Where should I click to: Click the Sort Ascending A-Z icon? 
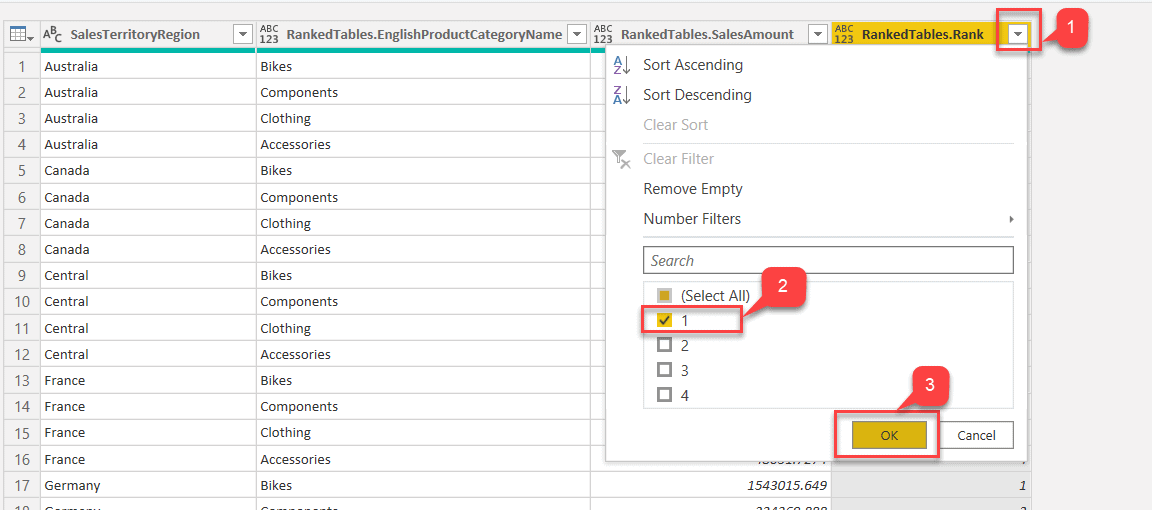coord(621,65)
